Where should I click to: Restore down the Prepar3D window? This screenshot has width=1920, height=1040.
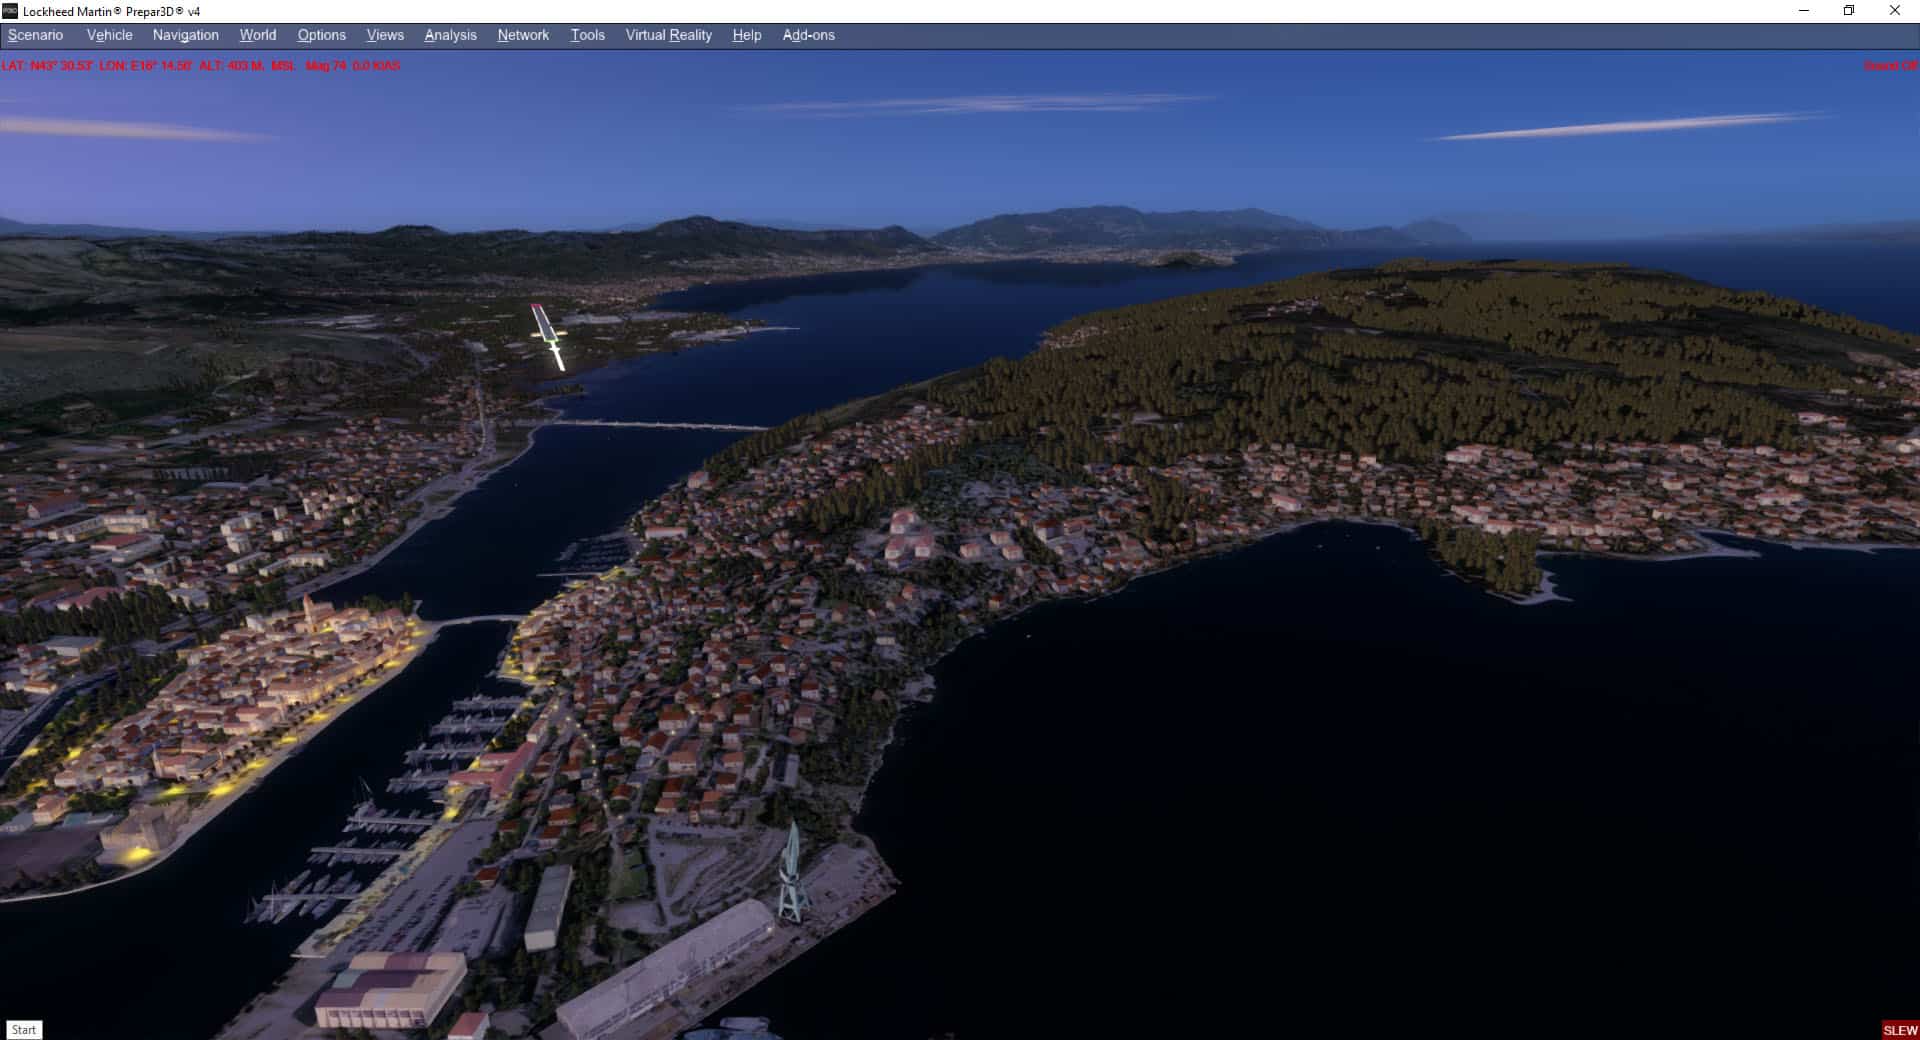1849,11
